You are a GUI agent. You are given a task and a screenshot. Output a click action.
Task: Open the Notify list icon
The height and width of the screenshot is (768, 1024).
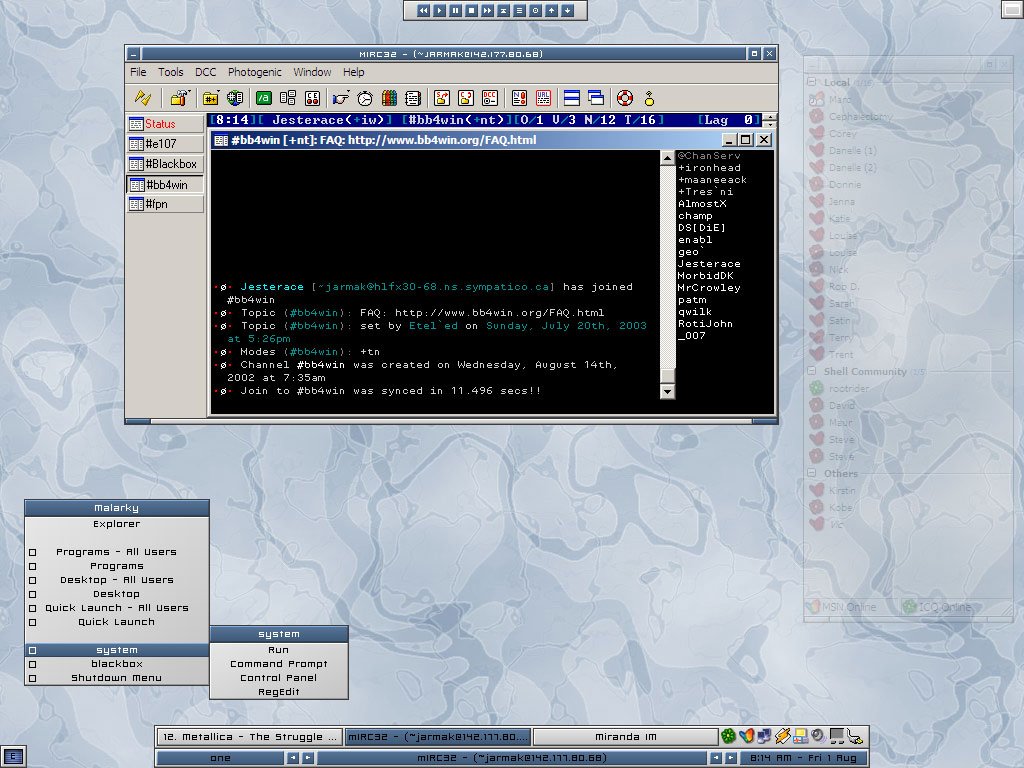pos(519,99)
